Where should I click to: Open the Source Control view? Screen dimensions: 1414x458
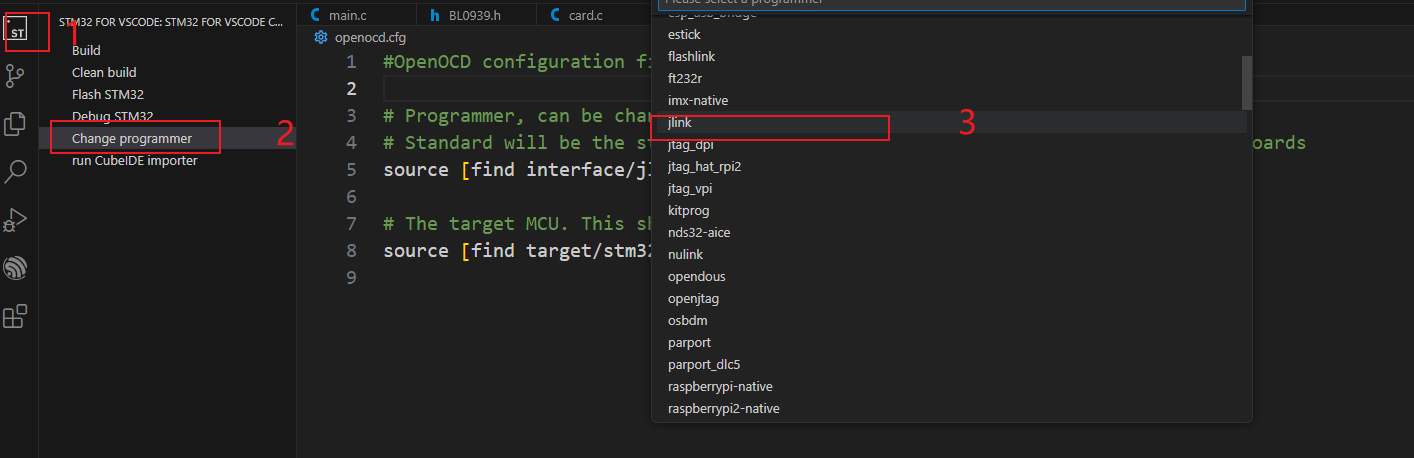(16, 76)
